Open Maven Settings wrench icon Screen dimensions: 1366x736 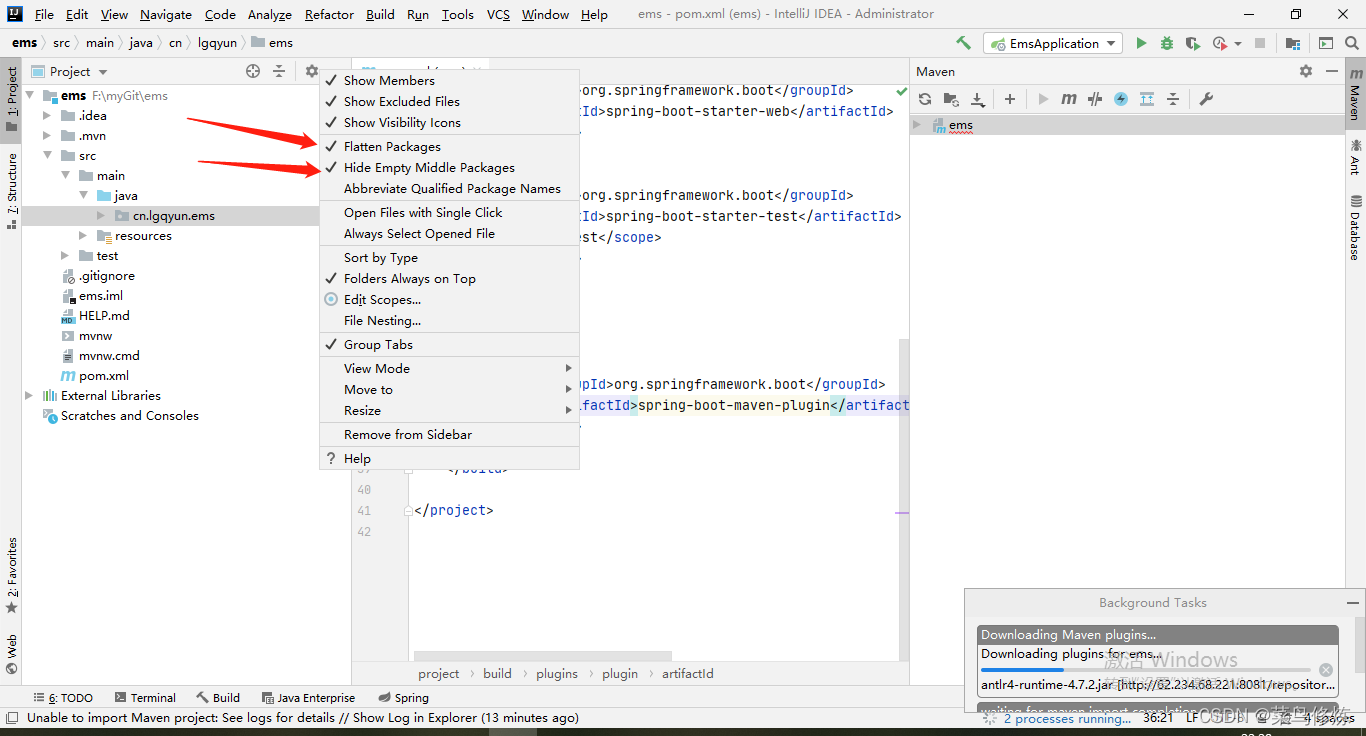pos(1206,99)
